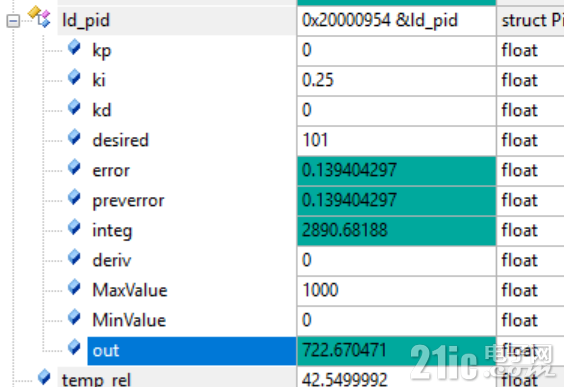Screen dimensions: 564x387
Task: Select the integ member row
Action: (112, 231)
